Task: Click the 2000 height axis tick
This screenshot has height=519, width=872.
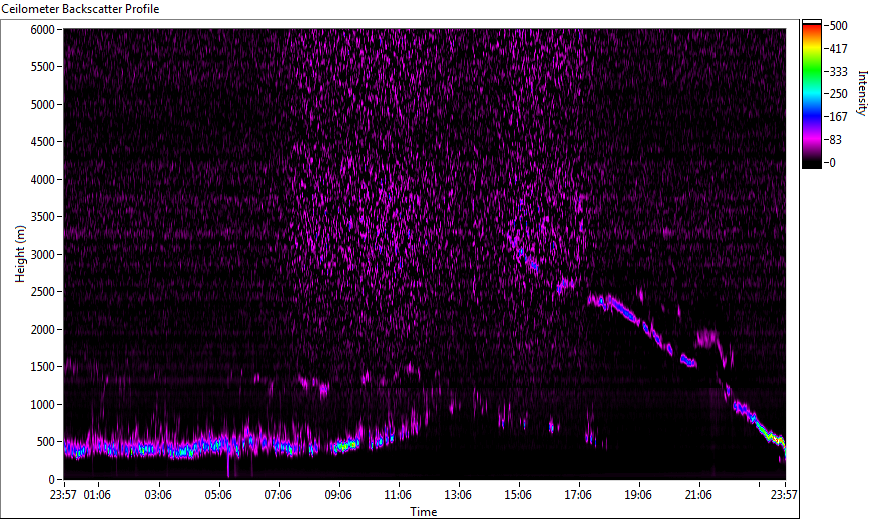Action: pos(43,330)
